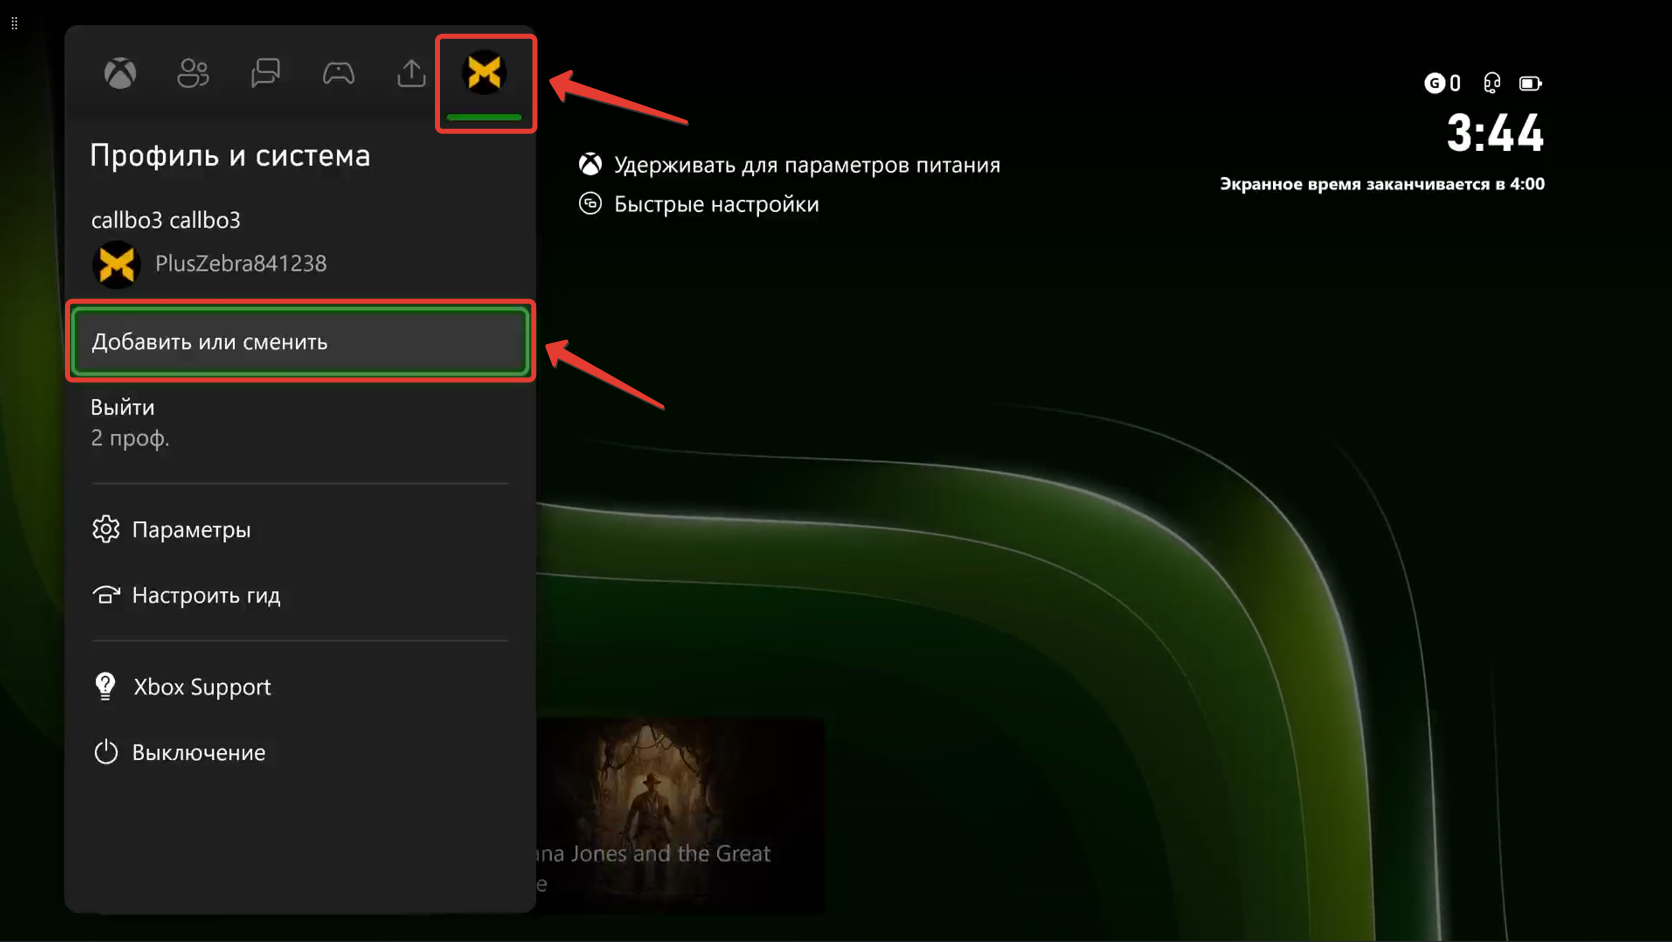Image resolution: width=1672 pixels, height=942 pixels.
Task: Select the game controller tab icon
Action: click(339, 73)
